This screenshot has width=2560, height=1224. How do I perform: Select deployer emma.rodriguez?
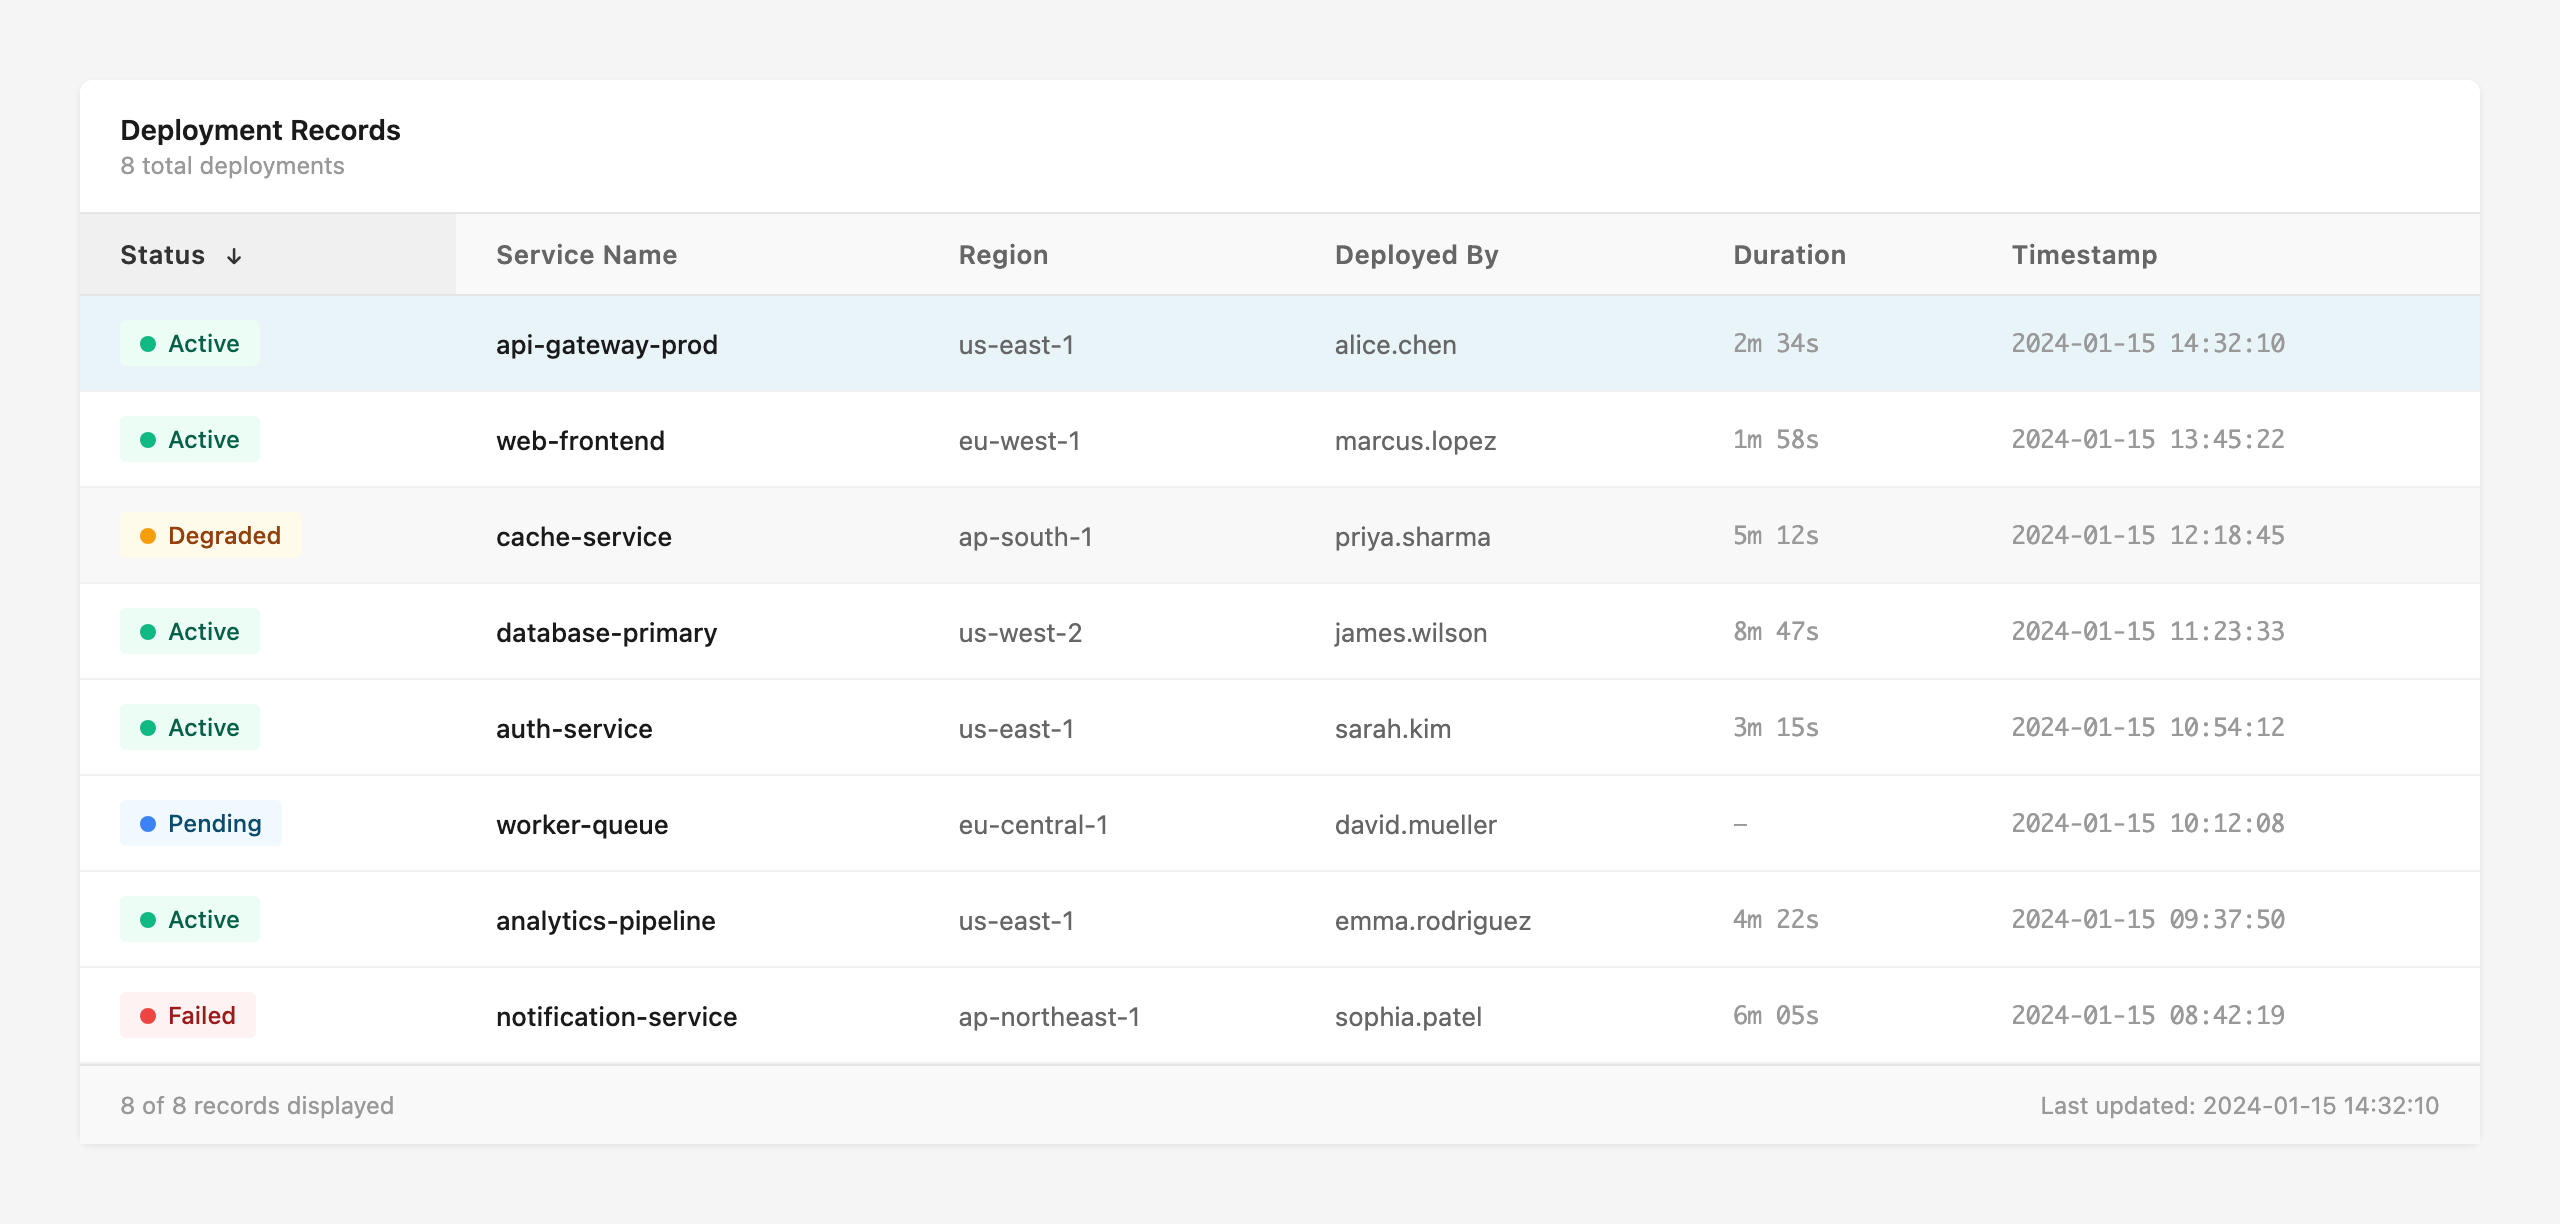1432,921
